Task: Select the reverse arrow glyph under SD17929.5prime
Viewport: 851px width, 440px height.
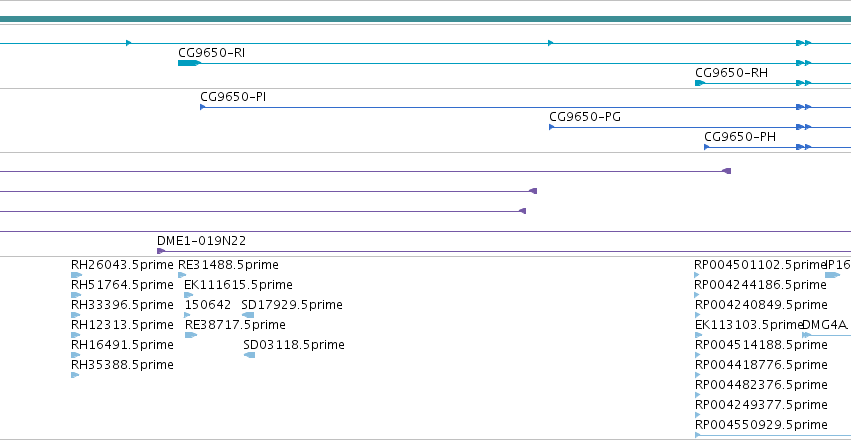Action: point(247,315)
